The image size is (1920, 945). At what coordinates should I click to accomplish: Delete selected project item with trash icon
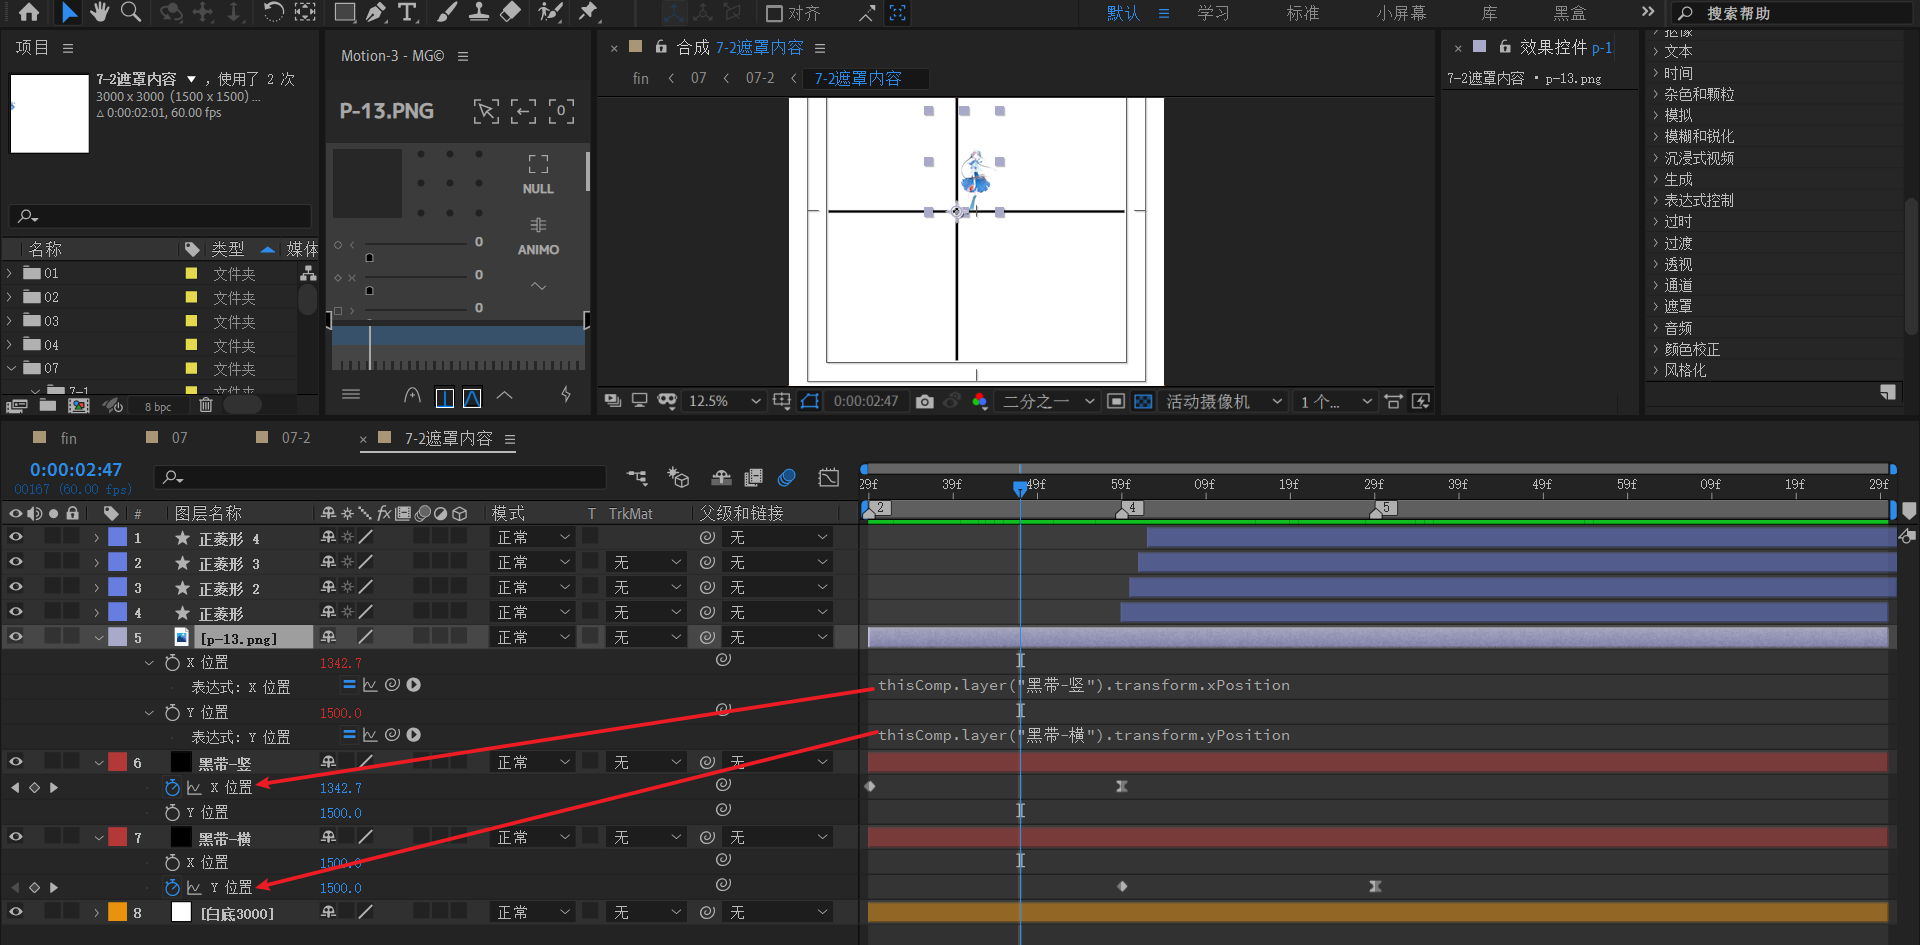coord(205,405)
